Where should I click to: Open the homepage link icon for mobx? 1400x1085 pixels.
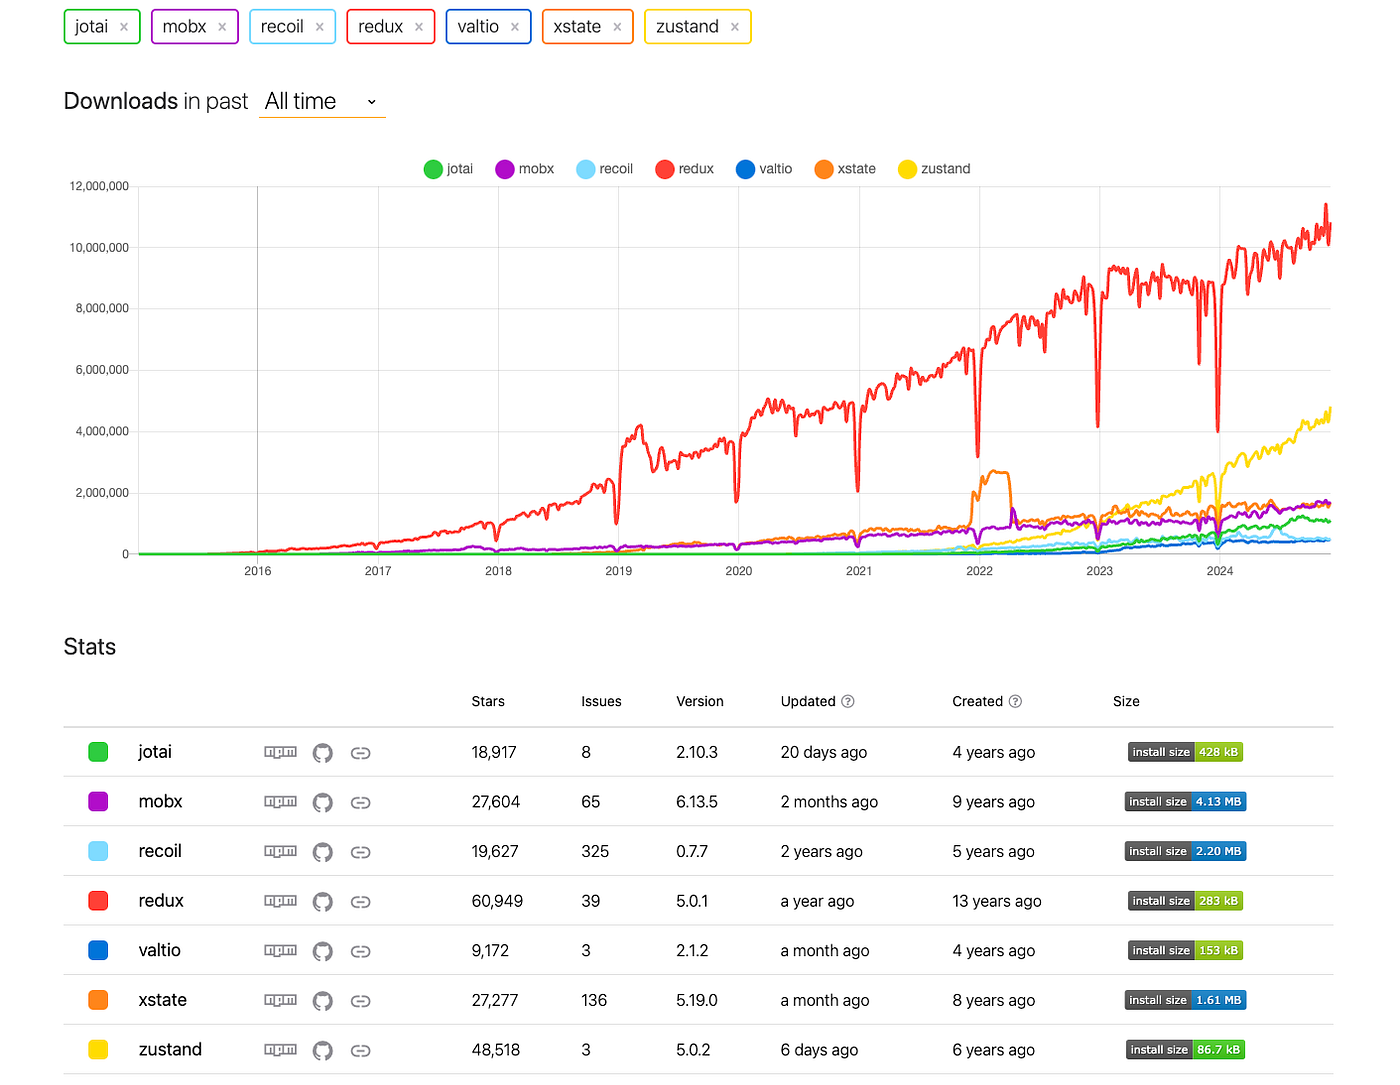click(361, 802)
